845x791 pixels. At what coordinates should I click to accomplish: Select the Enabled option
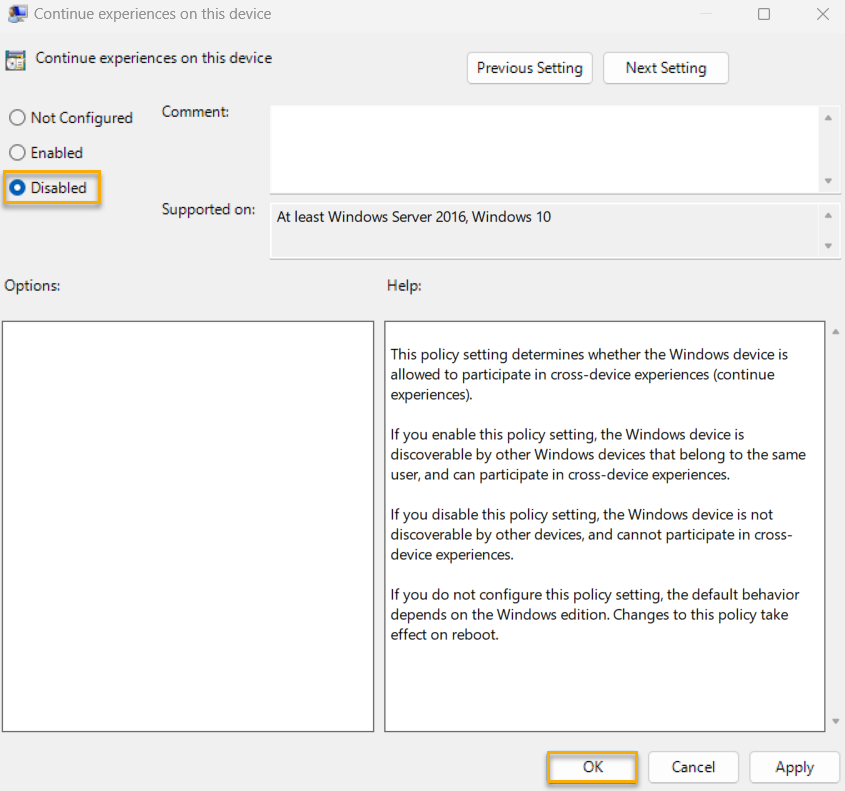16,152
